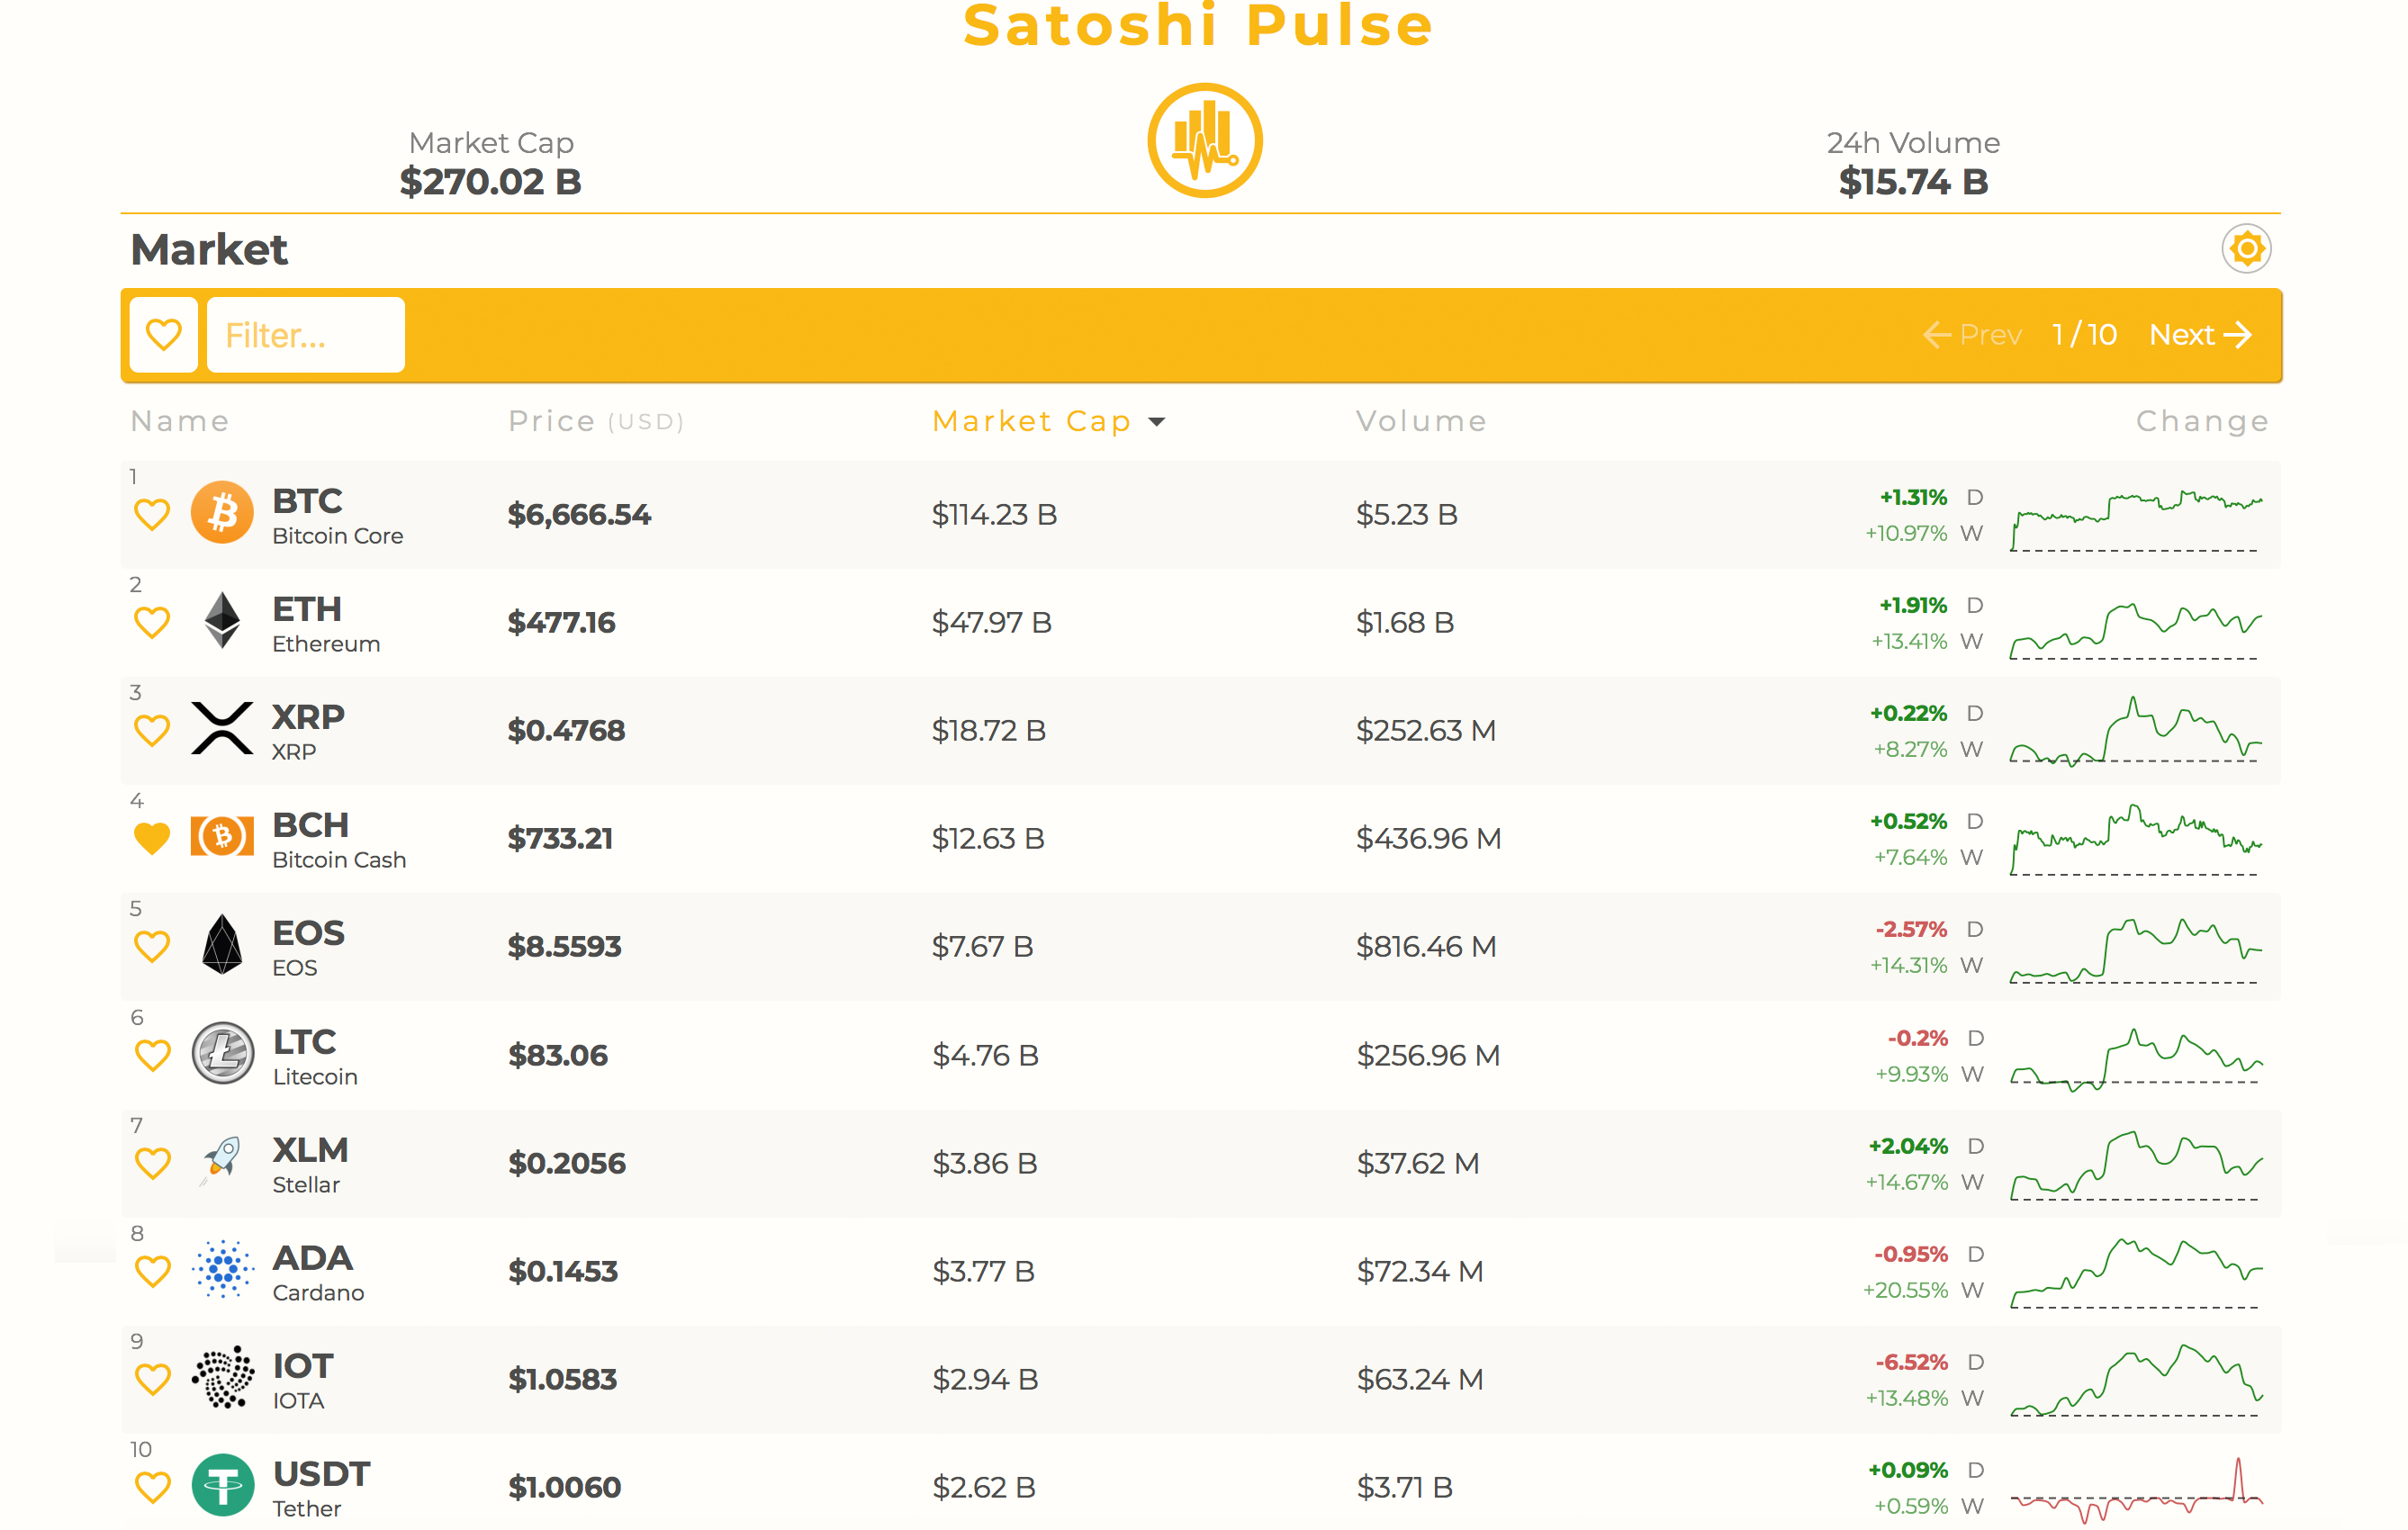Screen dimensions: 2408x1530
Task: Click the Prev page button
Action: coord(1972,334)
